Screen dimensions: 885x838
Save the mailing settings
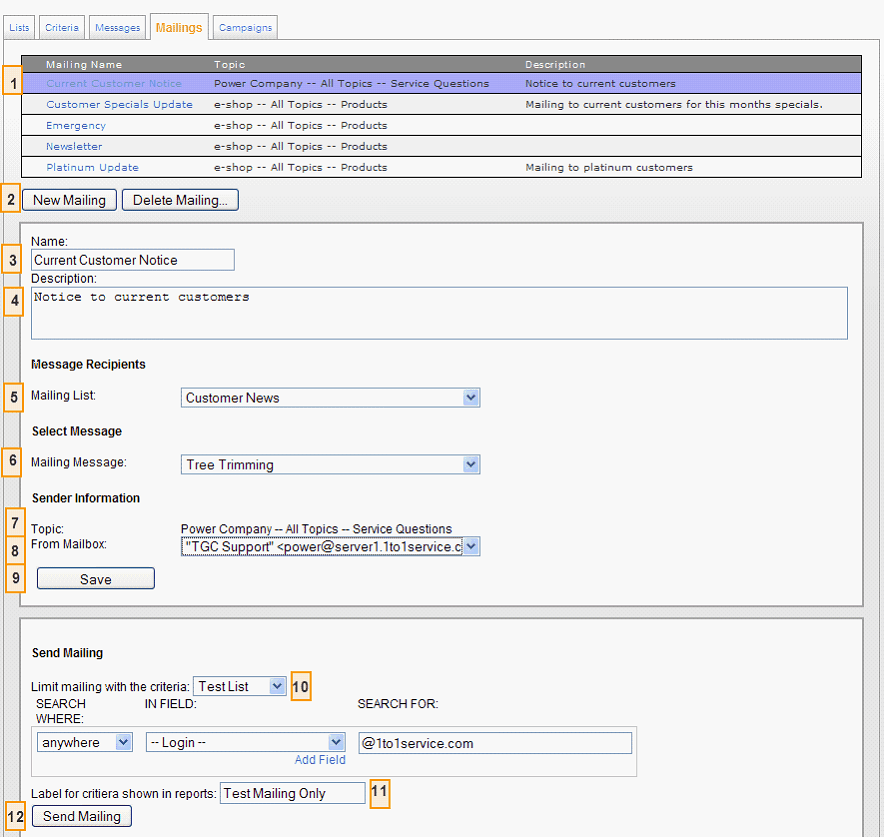point(96,579)
